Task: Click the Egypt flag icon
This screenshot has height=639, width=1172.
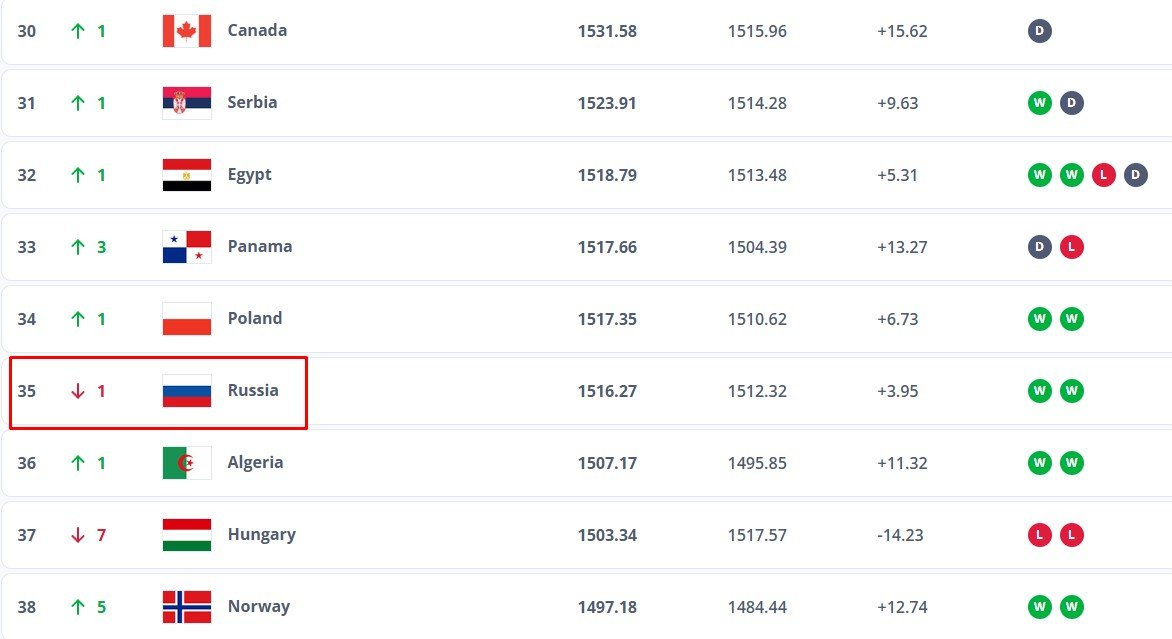Action: pyautogui.click(x=187, y=175)
